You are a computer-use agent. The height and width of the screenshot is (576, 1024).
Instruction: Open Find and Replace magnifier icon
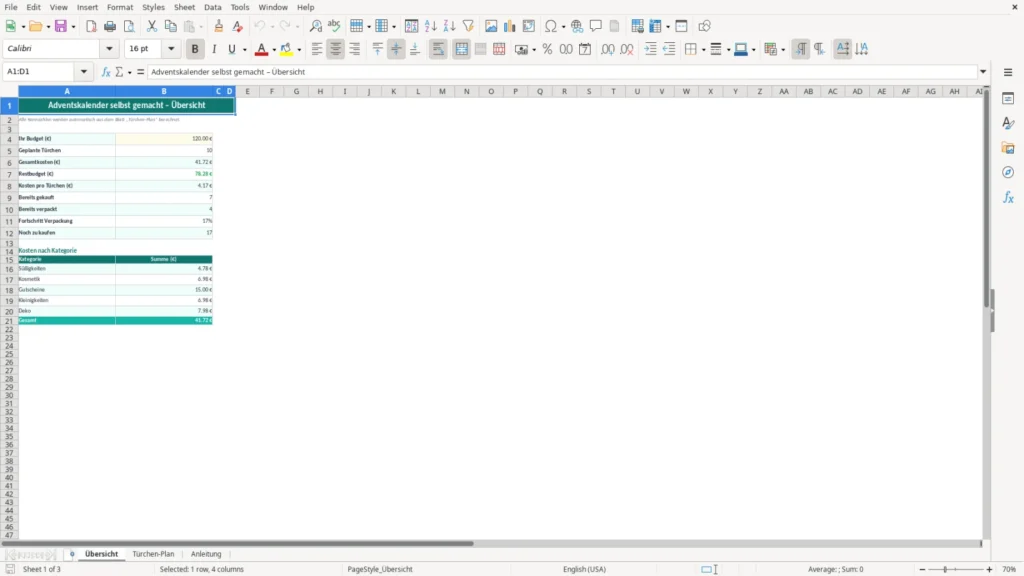pos(315,26)
